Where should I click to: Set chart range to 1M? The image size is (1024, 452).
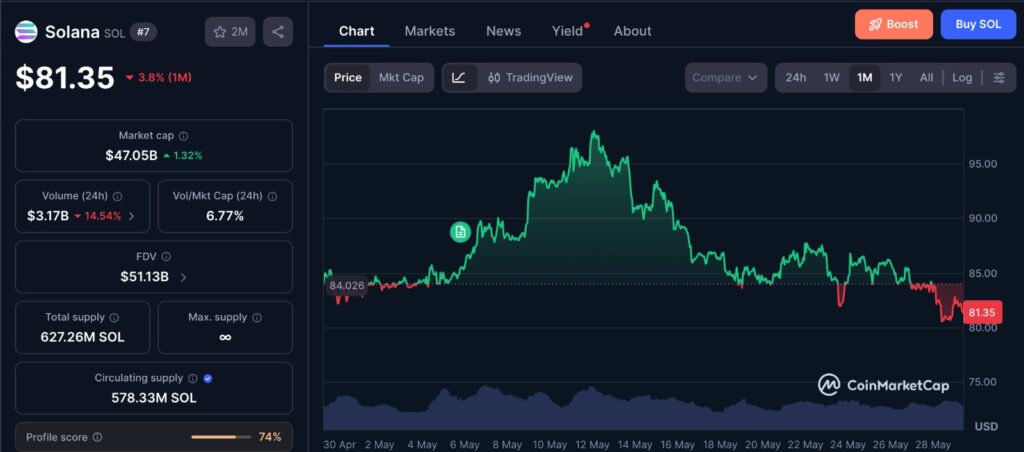coord(865,78)
